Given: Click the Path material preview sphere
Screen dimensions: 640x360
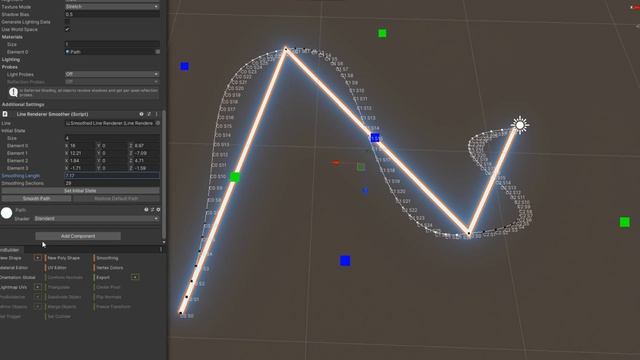Looking at the screenshot, I should (x=7, y=213).
